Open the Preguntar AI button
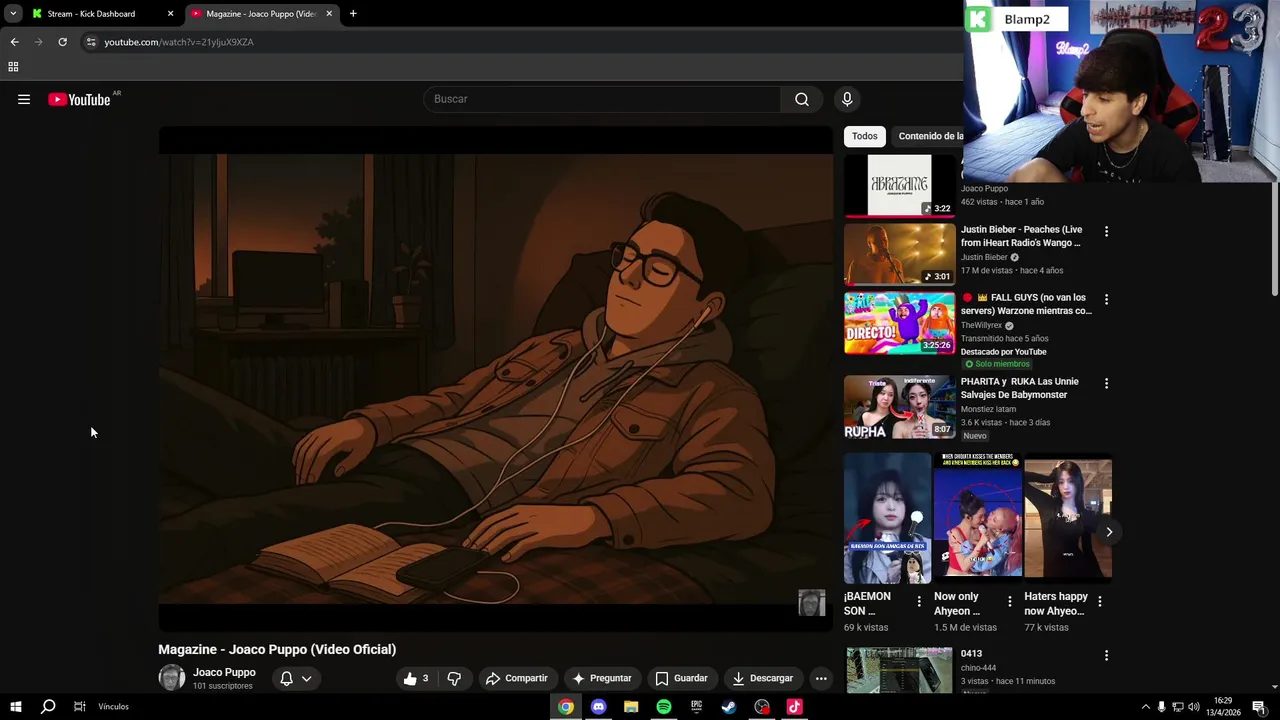 (601, 678)
